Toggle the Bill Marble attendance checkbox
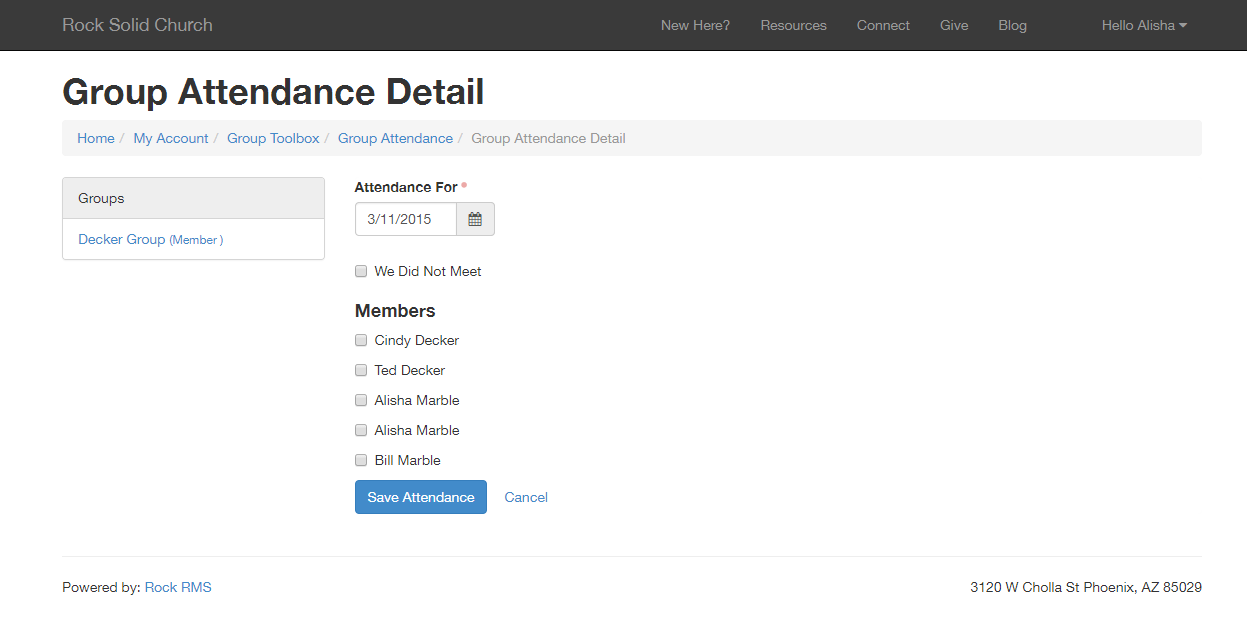 [361, 460]
